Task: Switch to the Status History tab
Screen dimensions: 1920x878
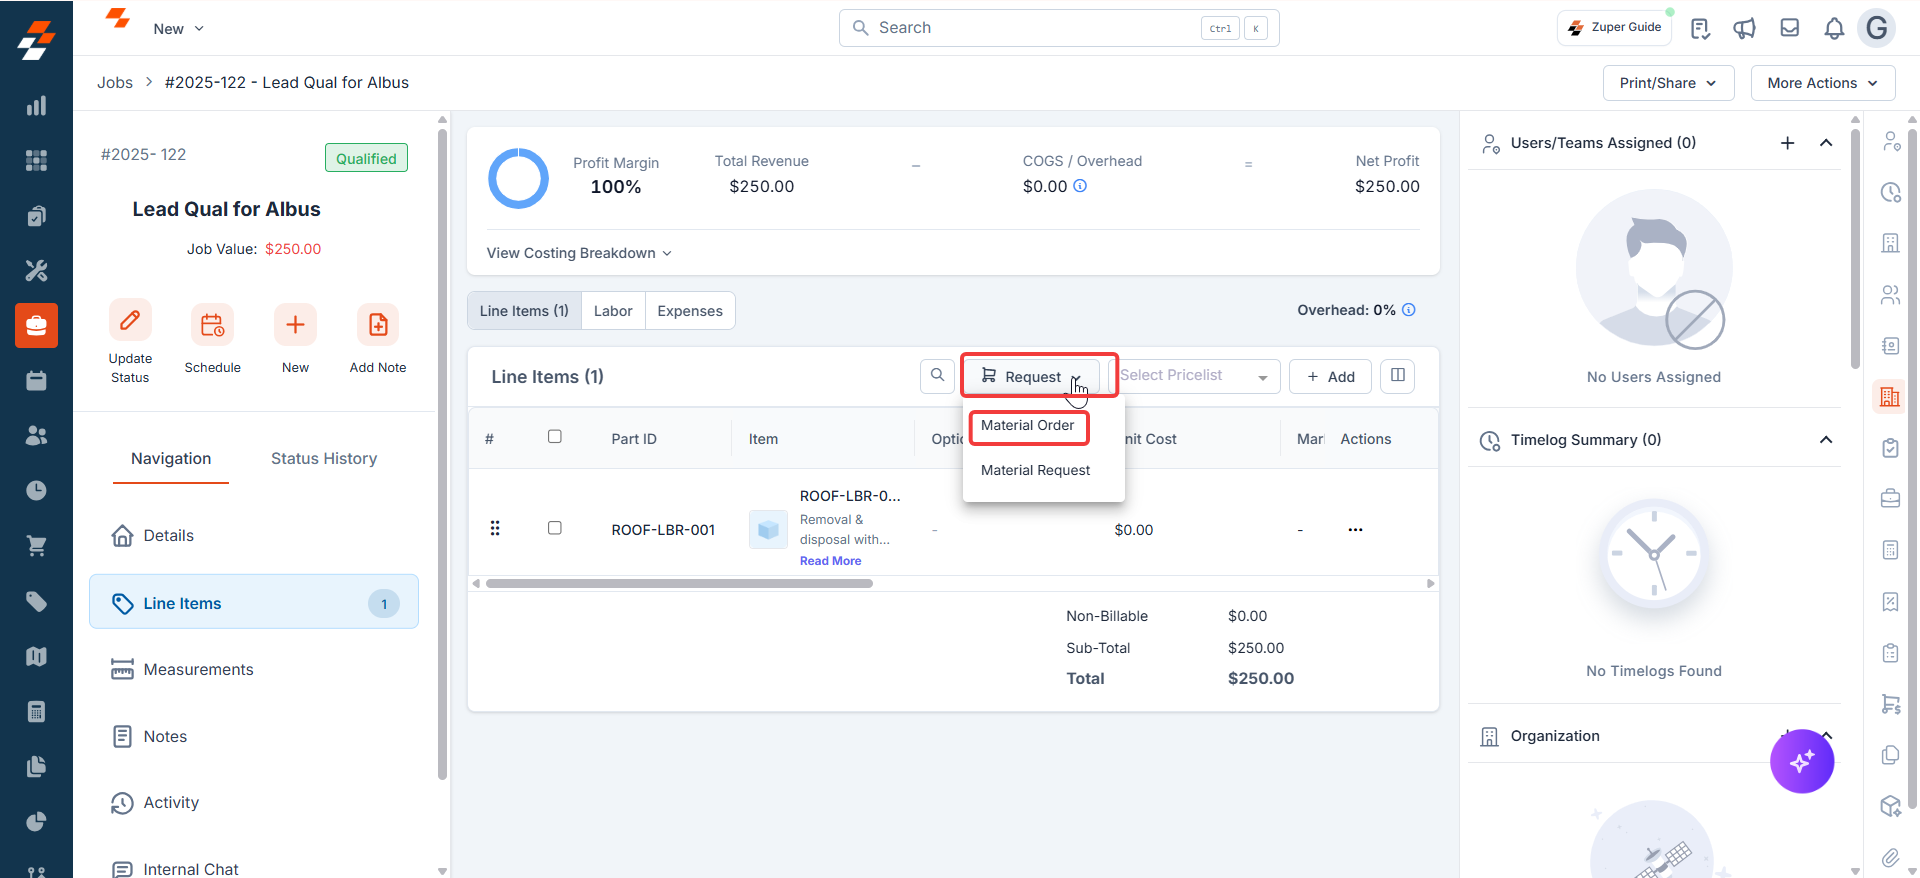Action: pos(324,459)
